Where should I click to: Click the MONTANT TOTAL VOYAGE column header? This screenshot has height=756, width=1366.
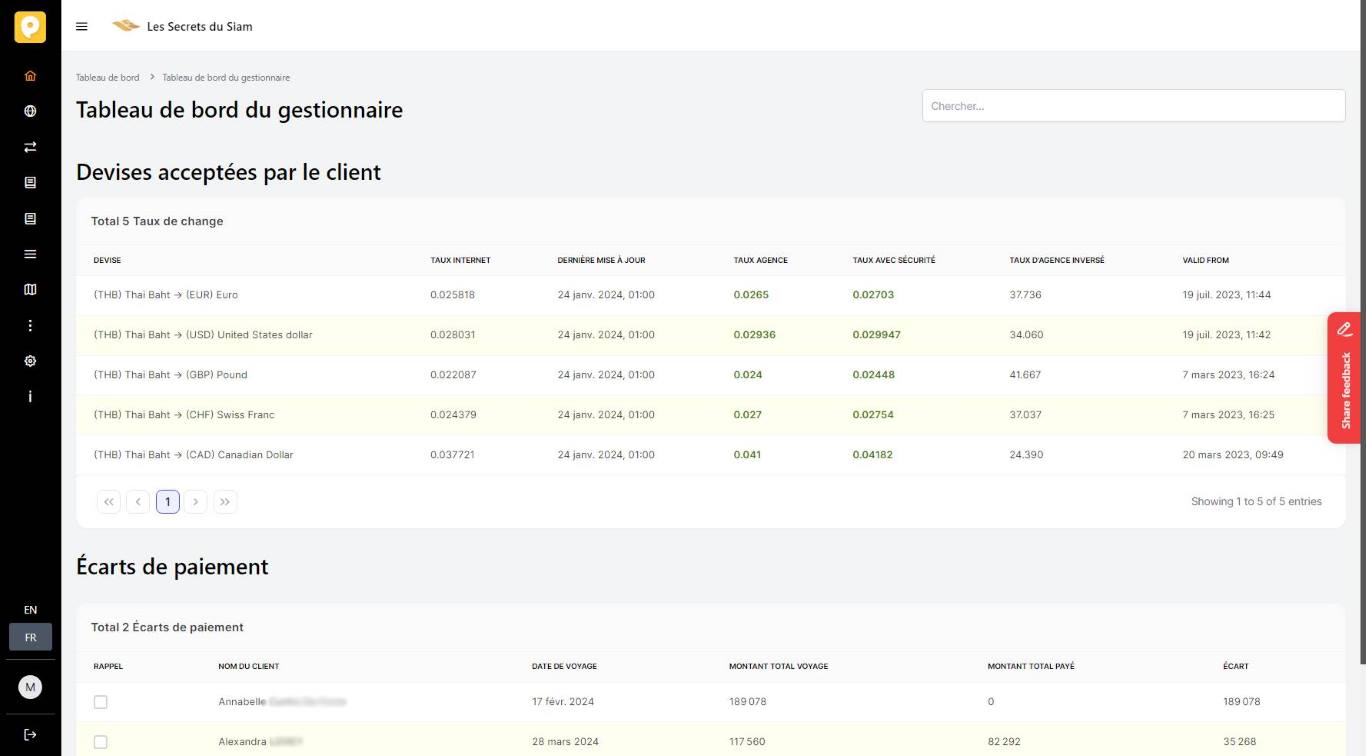[x=778, y=666]
